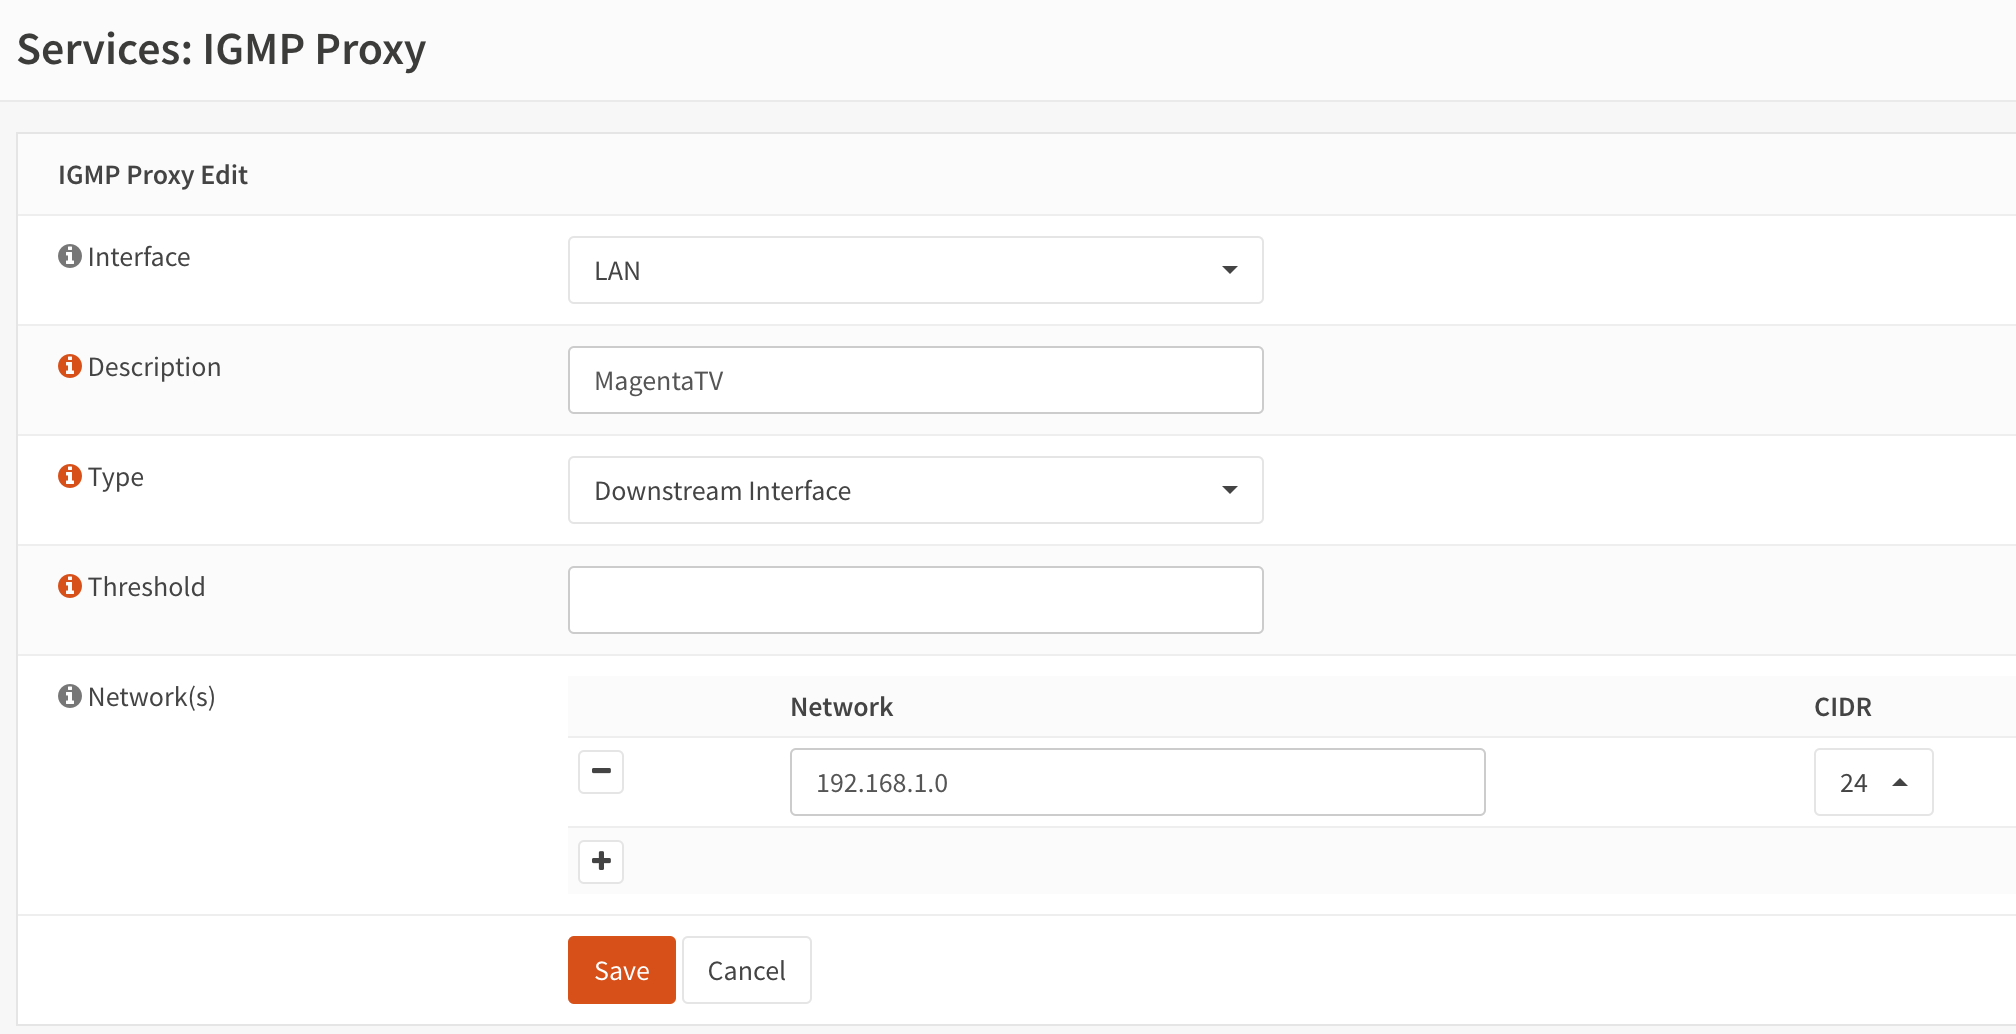Image resolution: width=2016 pixels, height=1034 pixels.
Task: Show help for the Description field
Action: click(69, 367)
